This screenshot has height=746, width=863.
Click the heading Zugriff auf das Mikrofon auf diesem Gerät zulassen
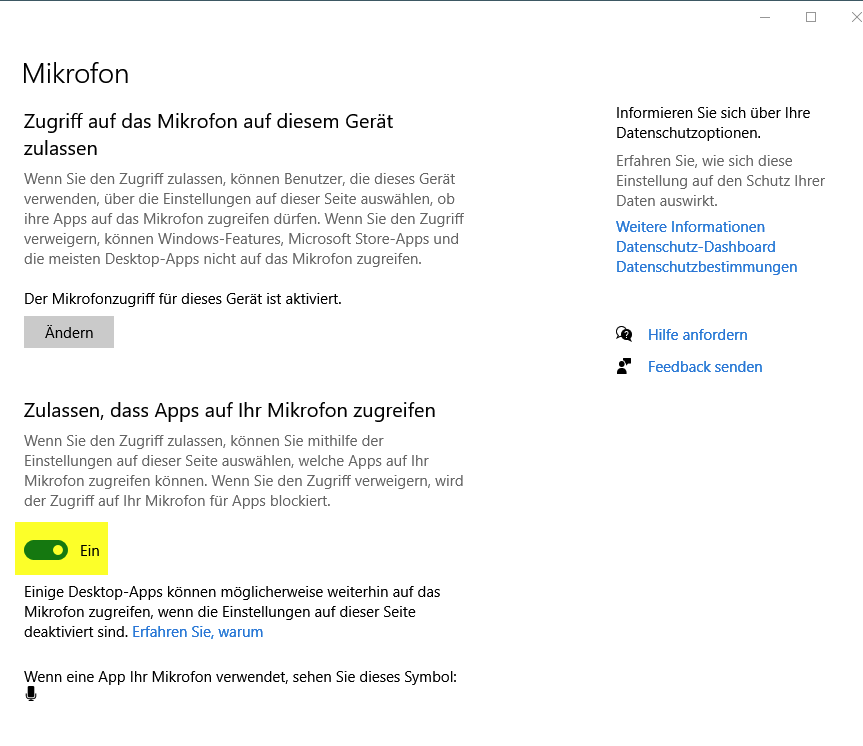point(209,134)
